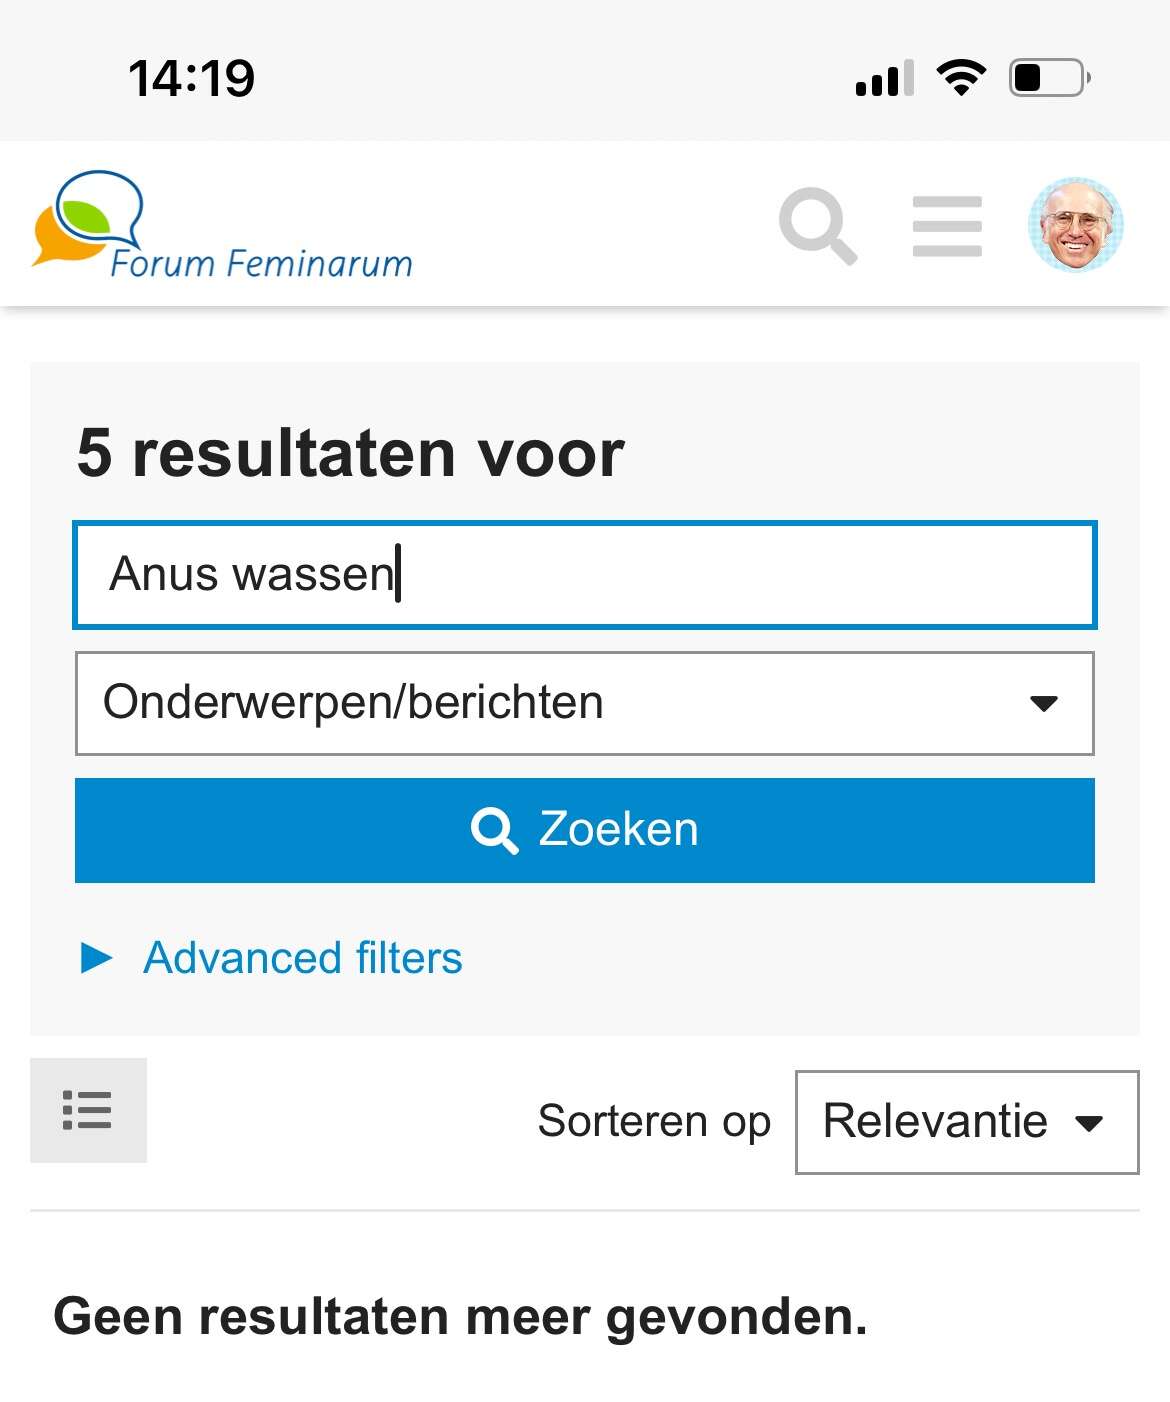Open the Advanced filters link
1170x1402 pixels.
coord(303,958)
